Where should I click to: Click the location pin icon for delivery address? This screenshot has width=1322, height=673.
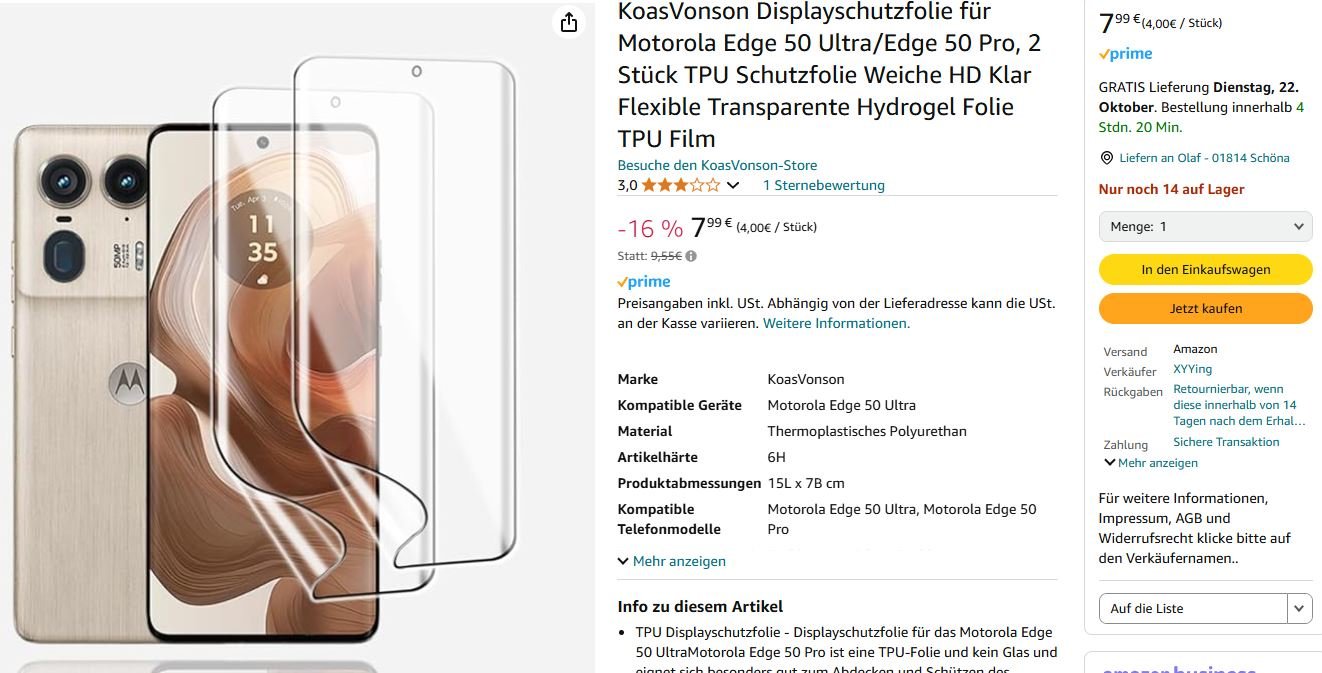[1106, 158]
